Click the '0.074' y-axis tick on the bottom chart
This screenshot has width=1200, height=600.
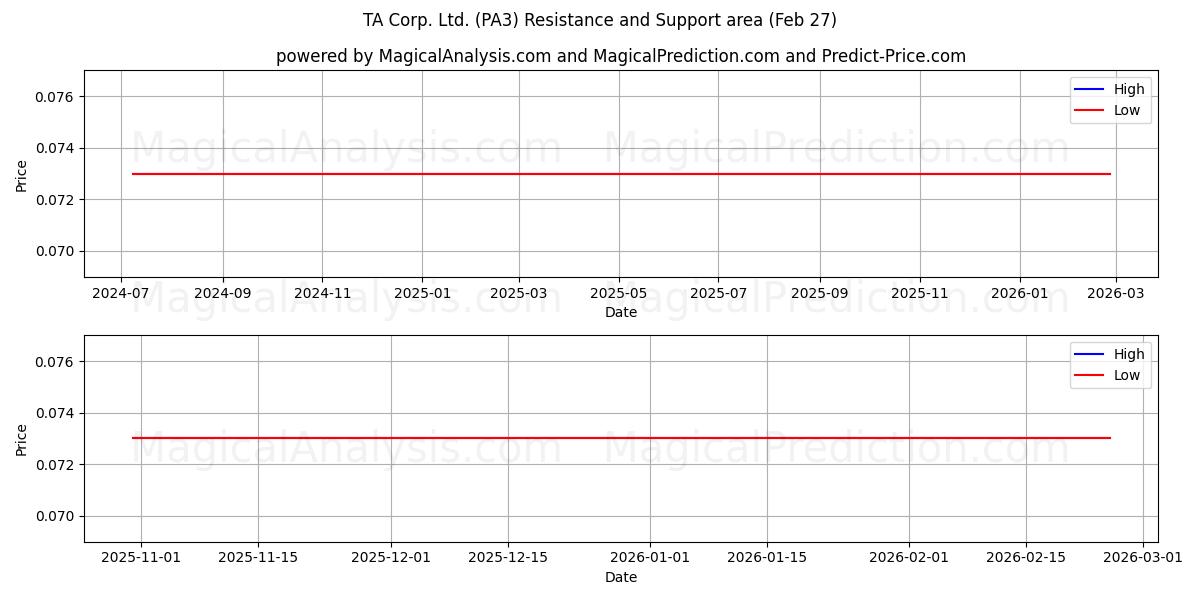coord(57,413)
